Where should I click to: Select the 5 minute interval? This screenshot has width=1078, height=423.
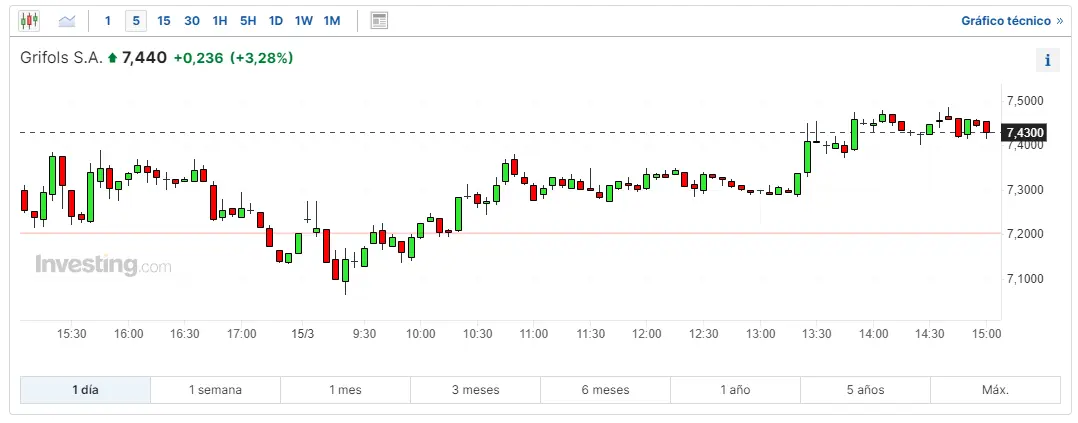(136, 21)
